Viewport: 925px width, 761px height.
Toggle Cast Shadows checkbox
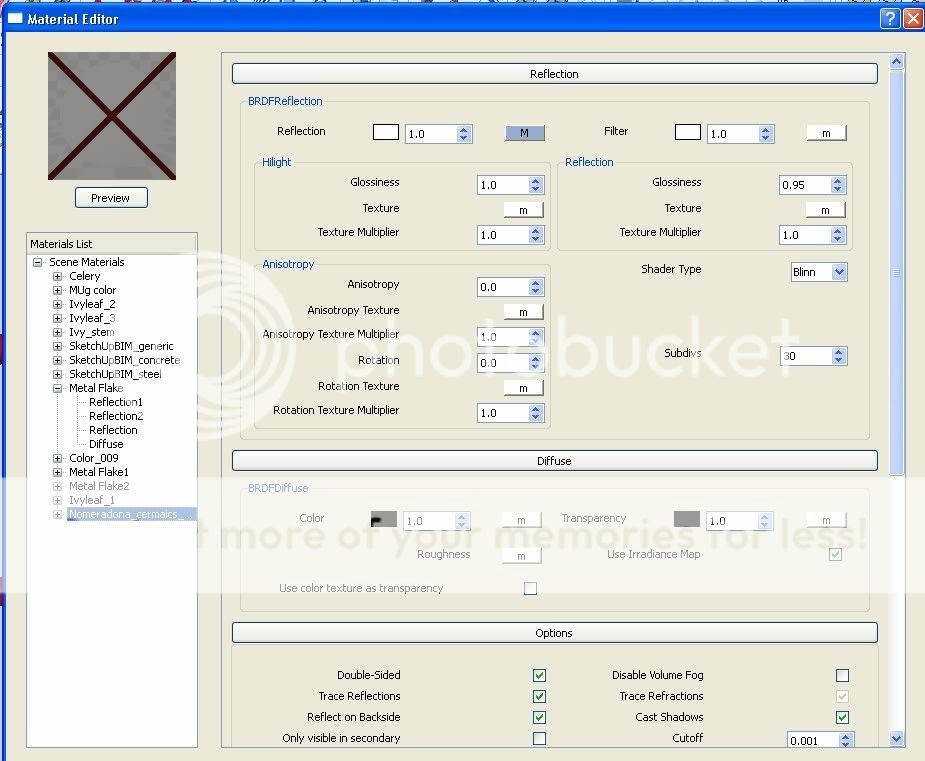coord(842,718)
